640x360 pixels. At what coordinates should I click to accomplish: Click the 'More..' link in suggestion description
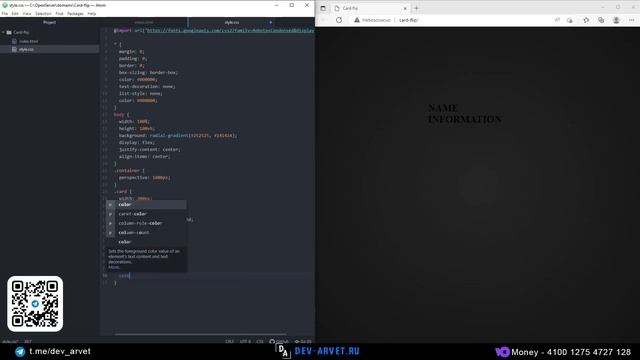coord(114,267)
